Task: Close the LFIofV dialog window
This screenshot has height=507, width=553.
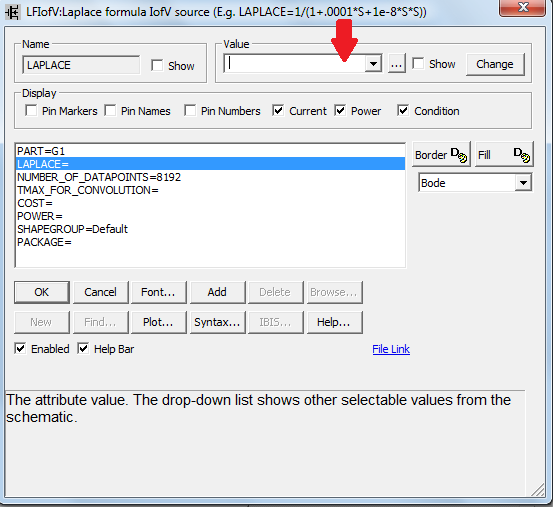Action: [523, 7]
